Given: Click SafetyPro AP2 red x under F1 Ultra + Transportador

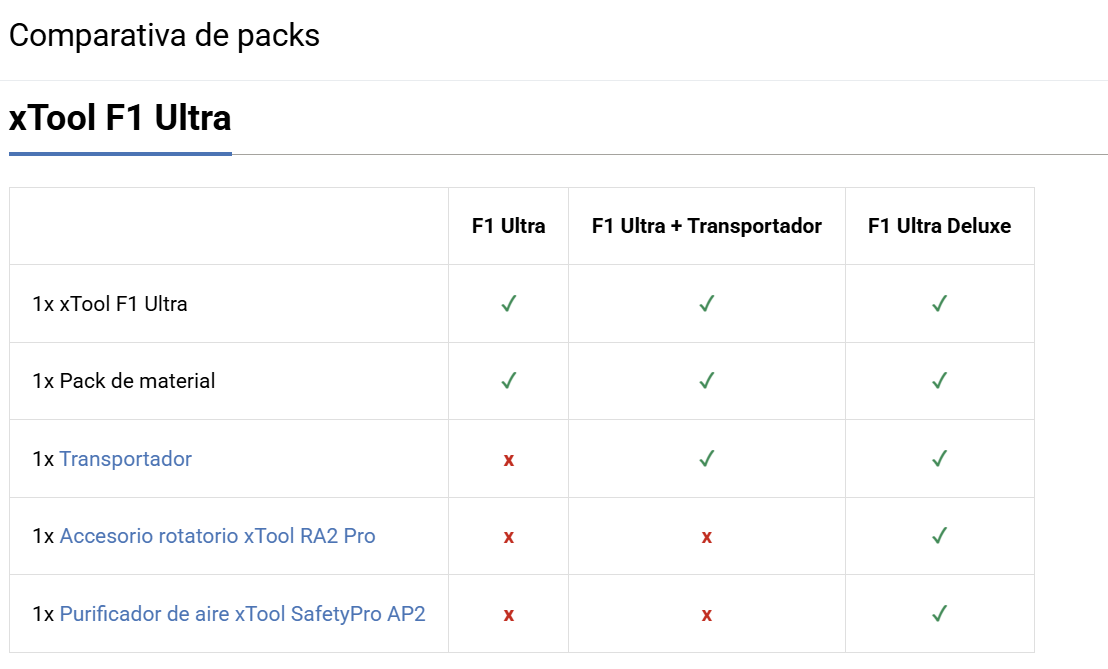Looking at the screenshot, I should click(x=707, y=615).
